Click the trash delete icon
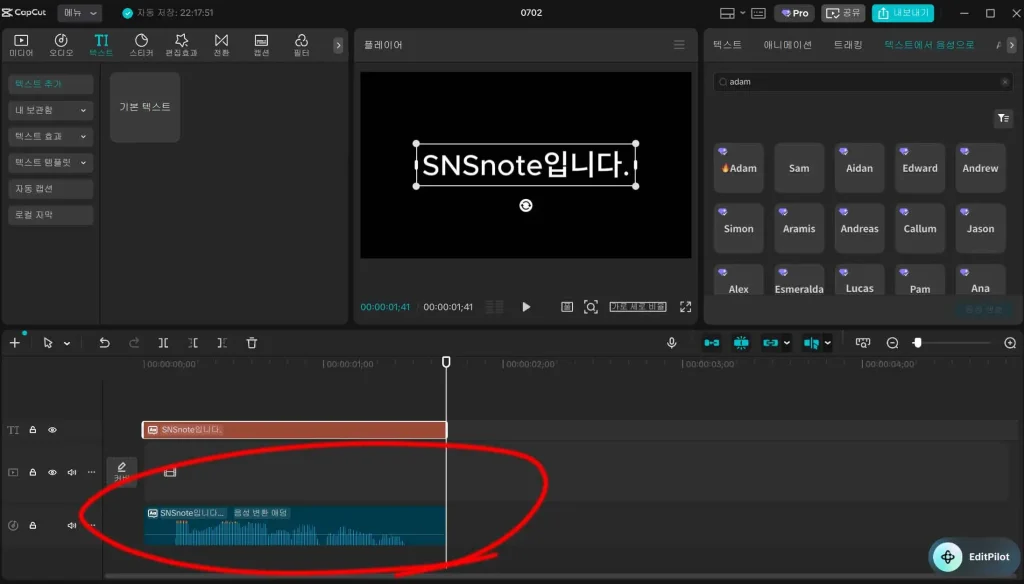The height and width of the screenshot is (584, 1024). click(251, 343)
